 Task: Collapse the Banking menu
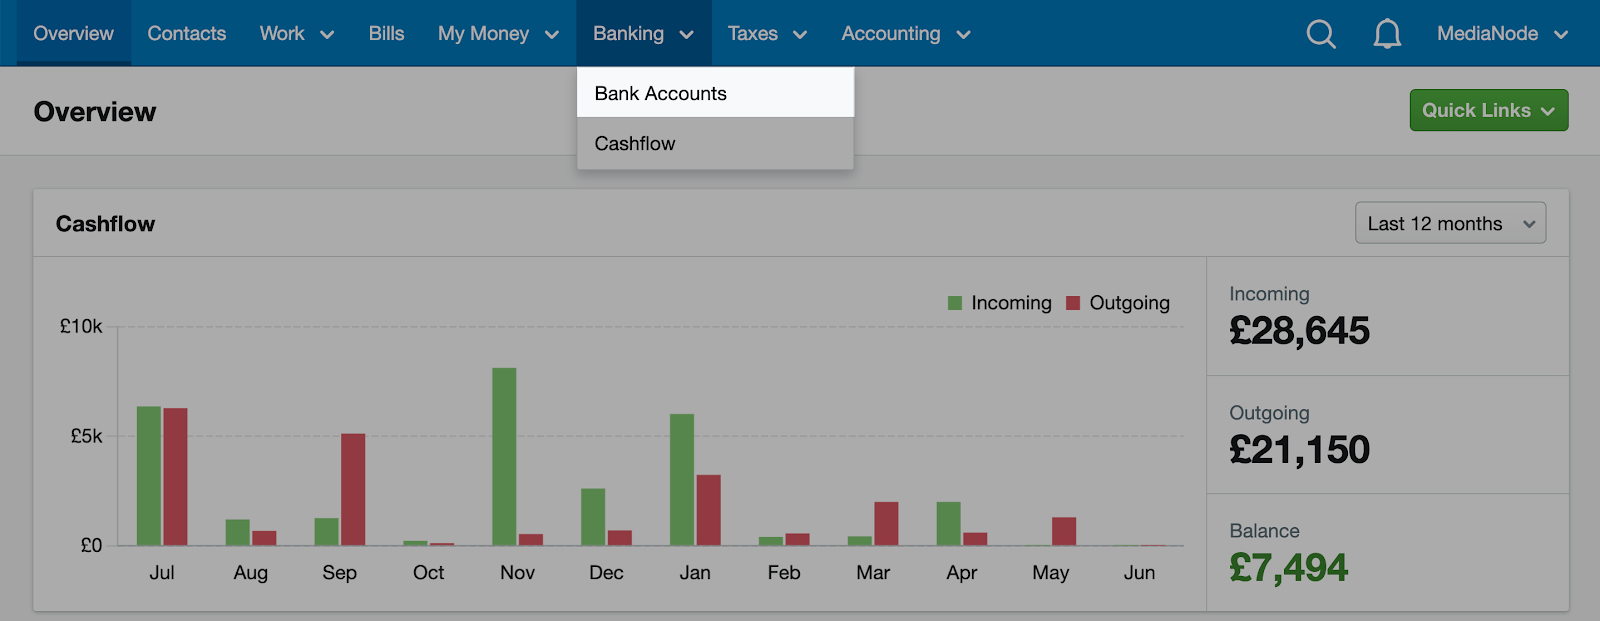tap(643, 33)
